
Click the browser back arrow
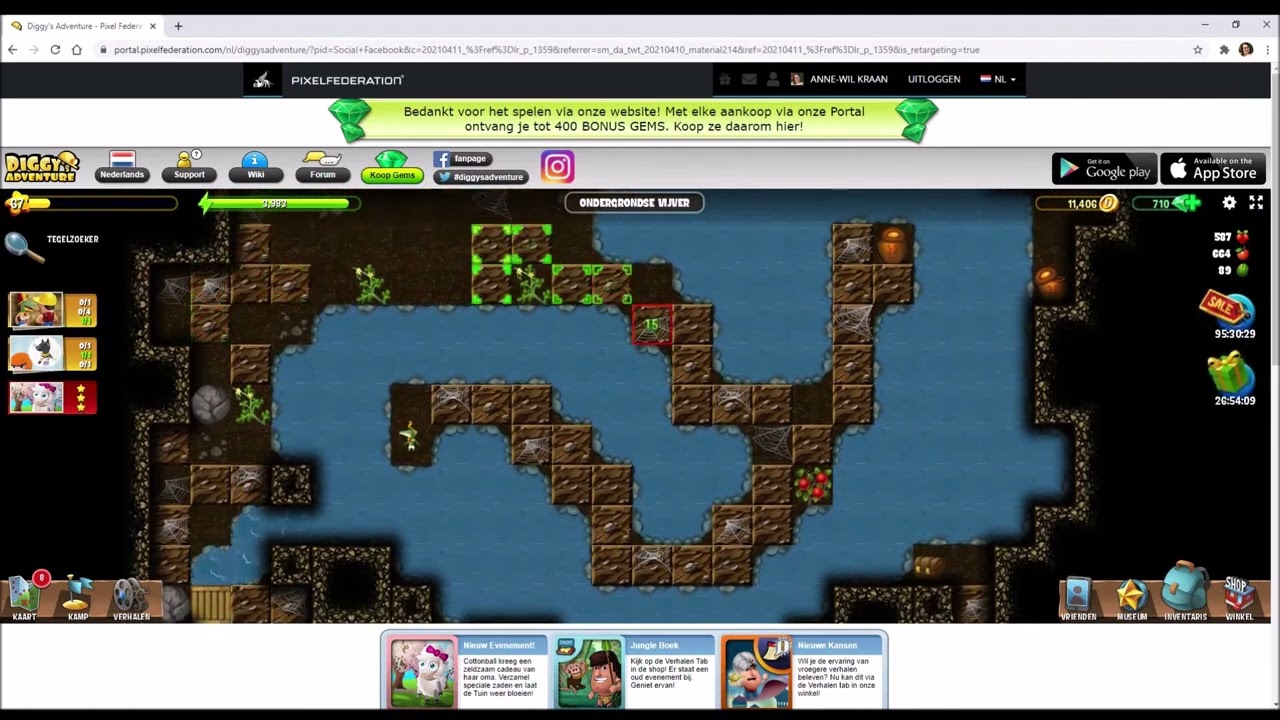pyautogui.click(x=12, y=50)
